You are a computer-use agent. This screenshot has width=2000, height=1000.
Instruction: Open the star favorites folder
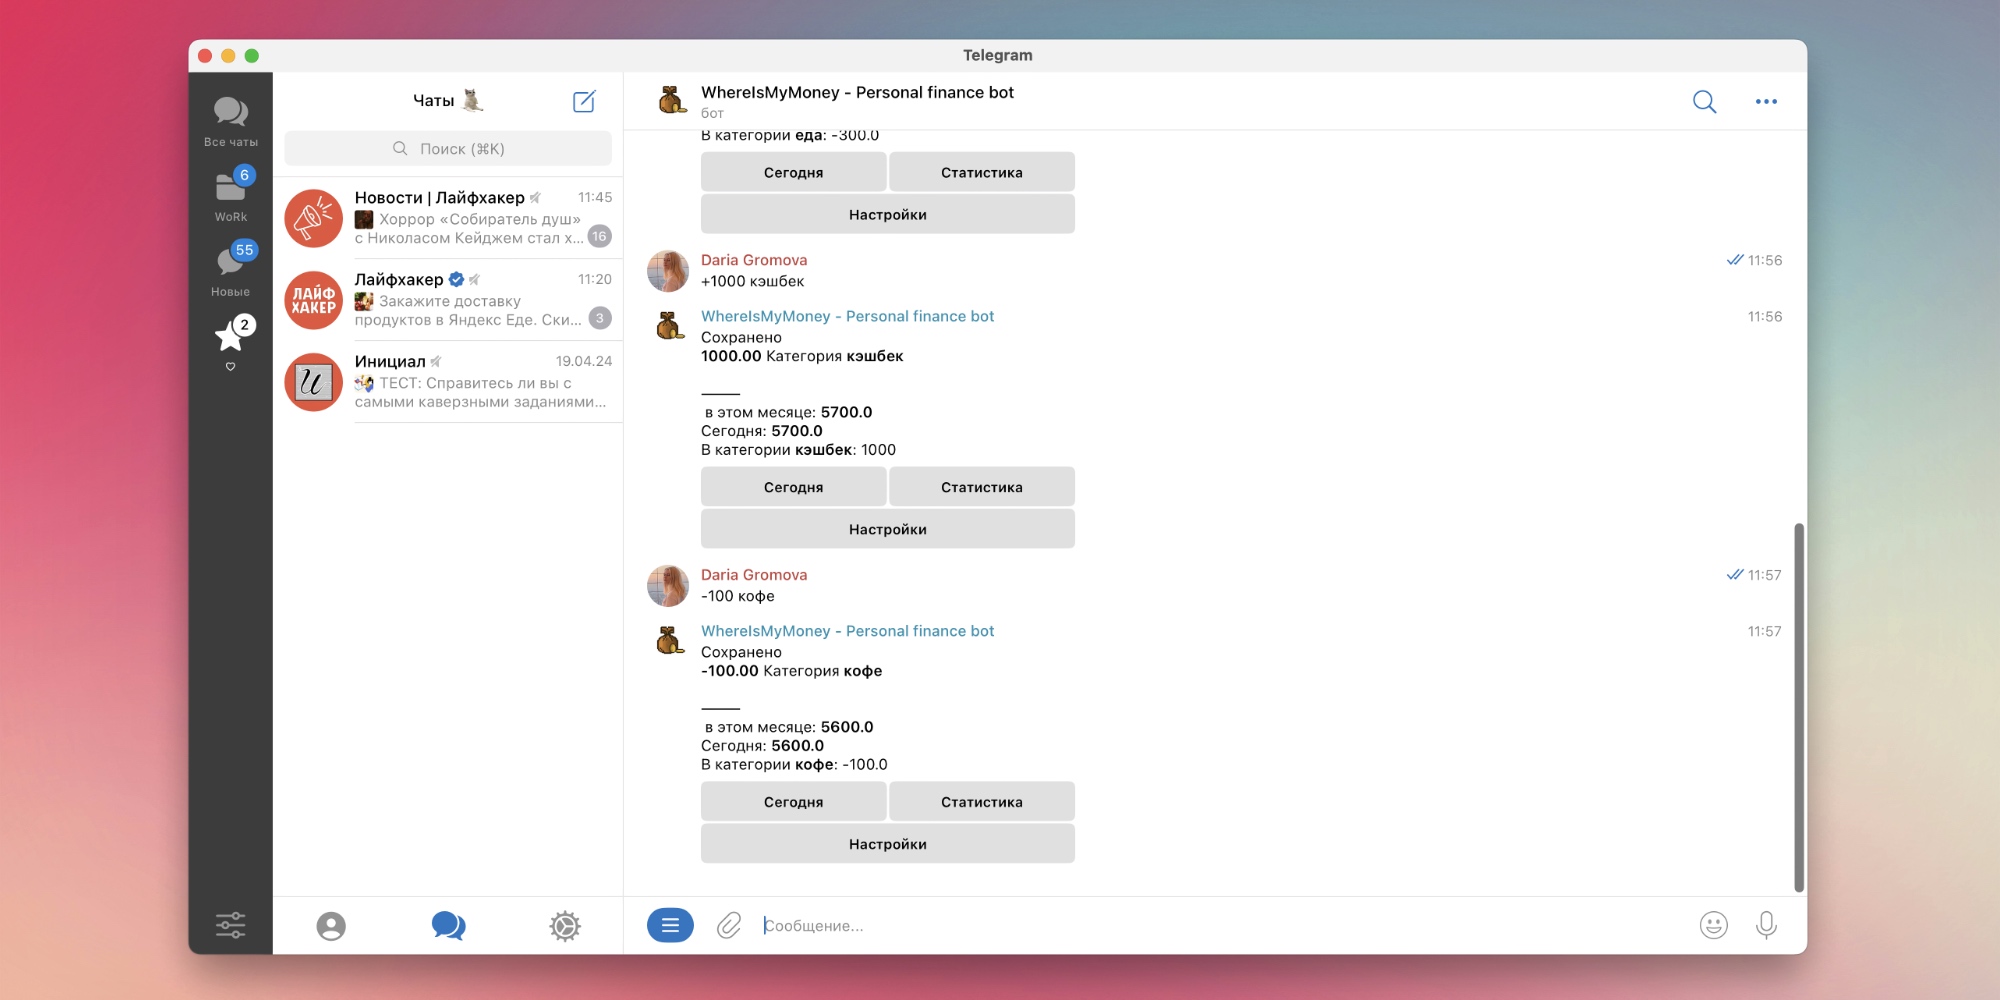pyautogui.click(x=230, y=342)
